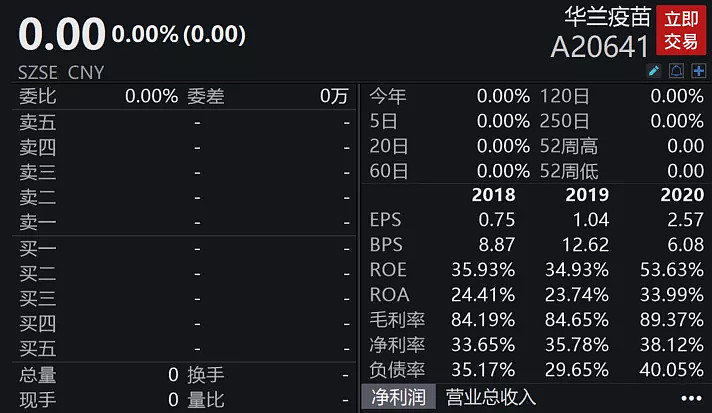Click the large 0.00 current price

pyautogui.click(x=62, y=34)
